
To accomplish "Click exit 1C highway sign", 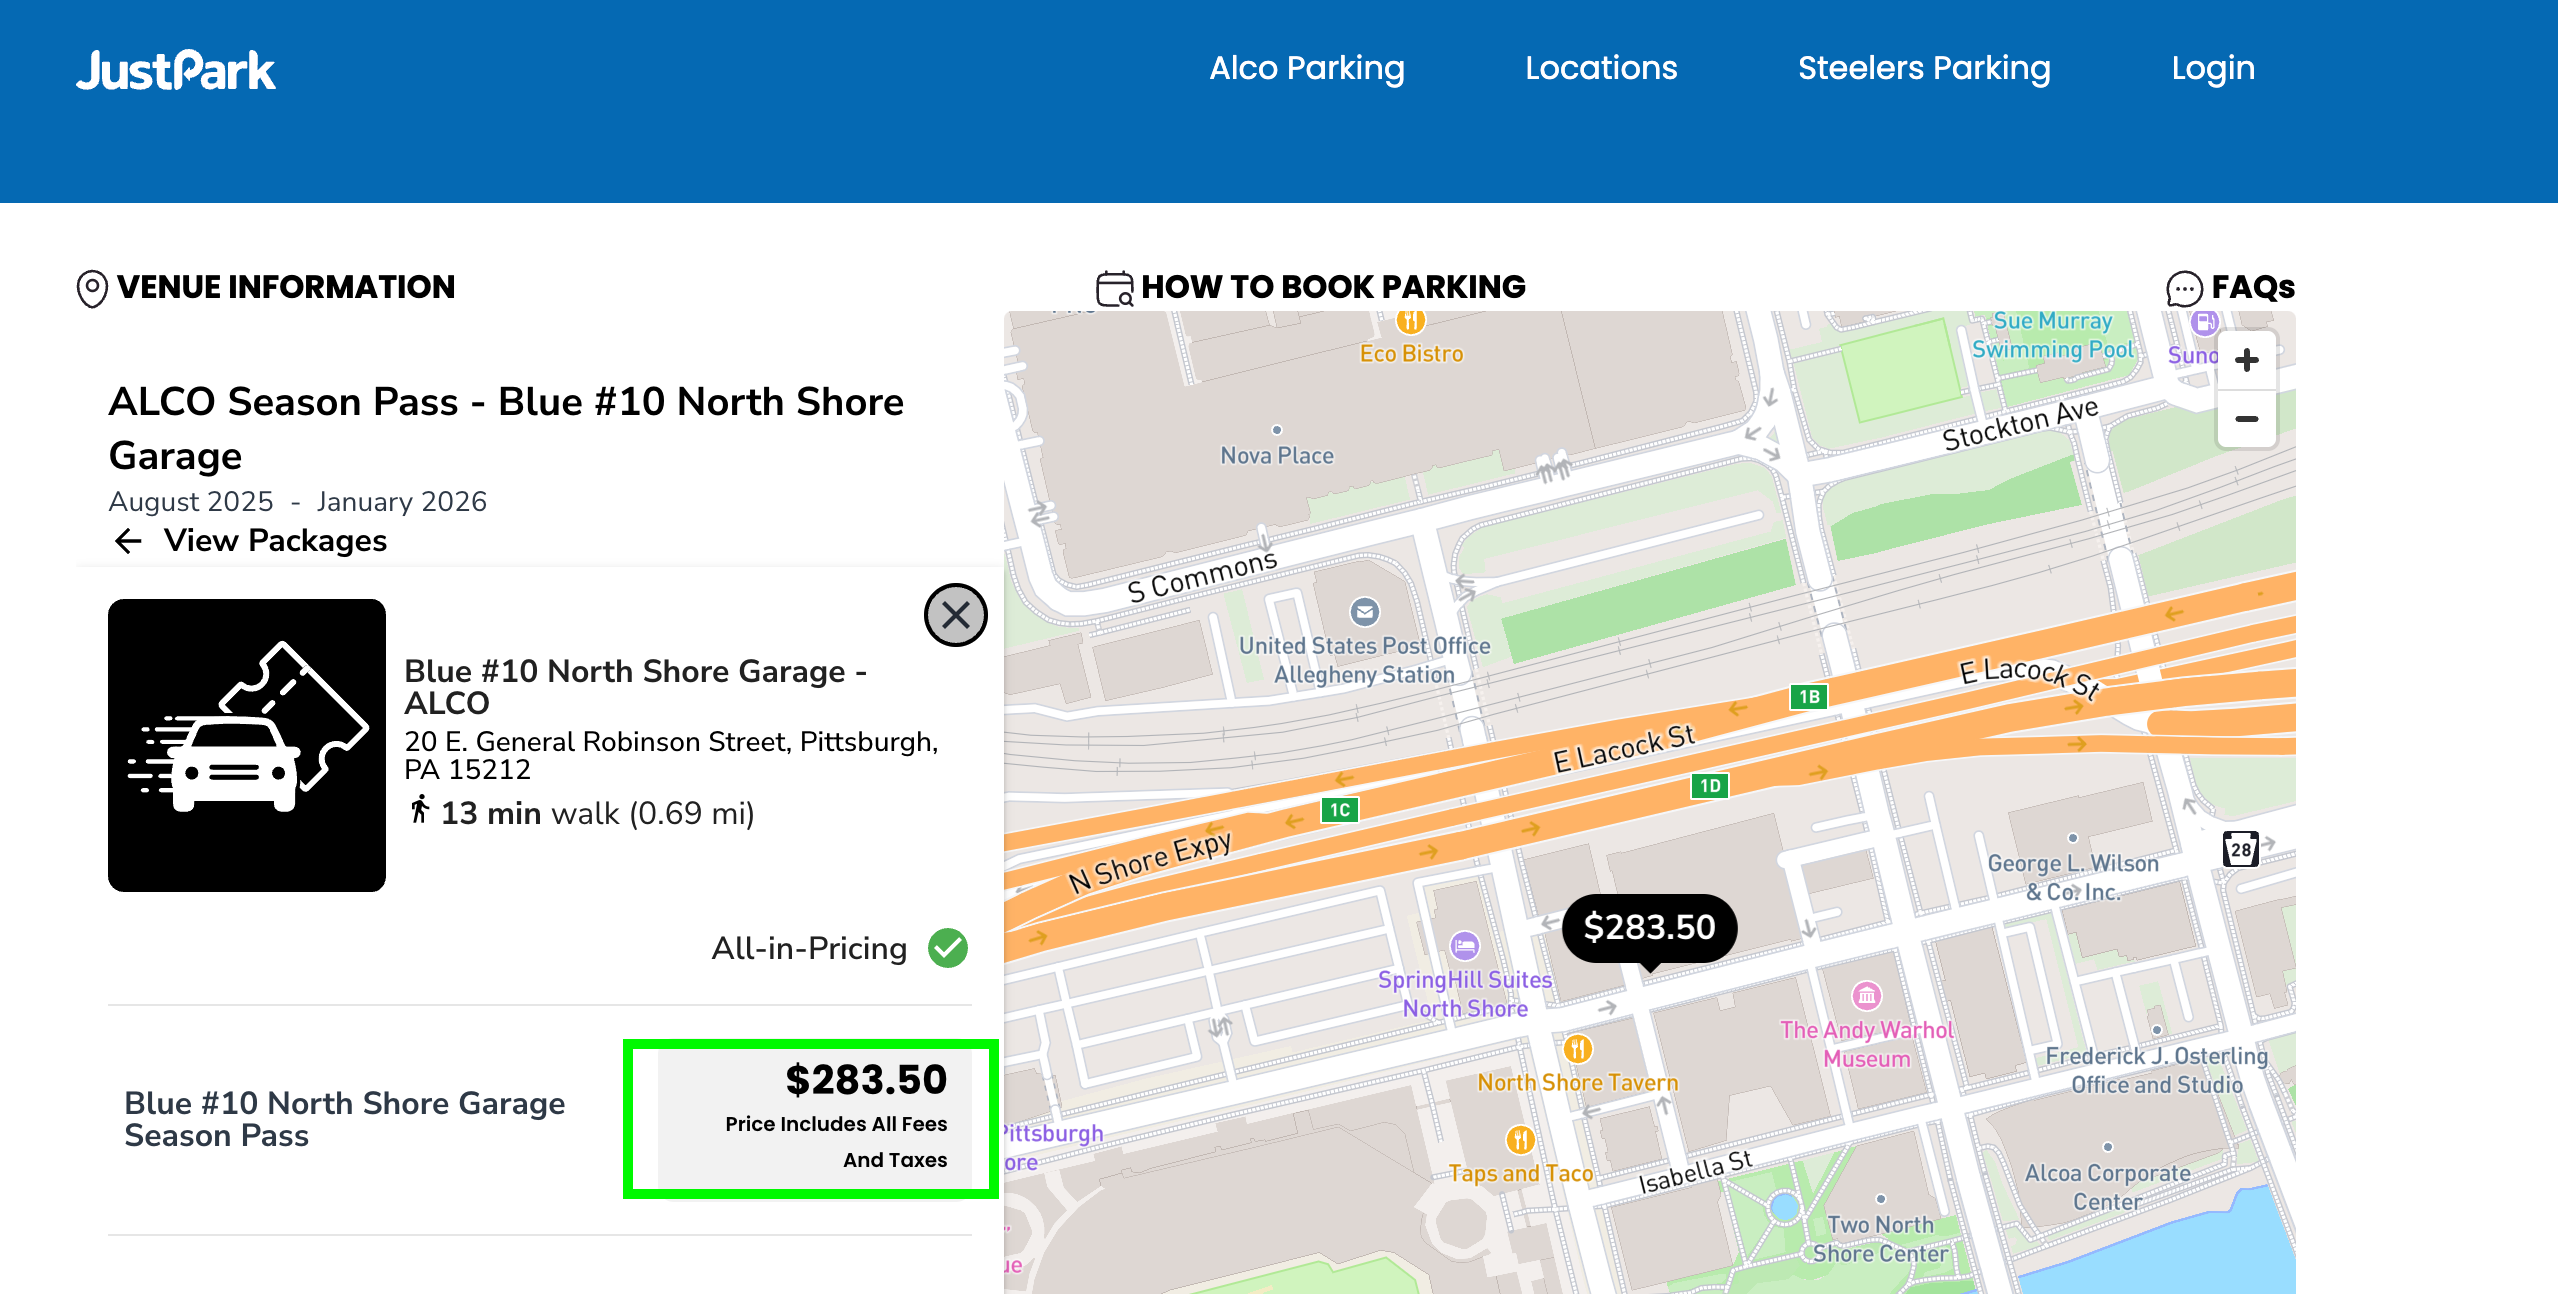I will [1340, 810].
